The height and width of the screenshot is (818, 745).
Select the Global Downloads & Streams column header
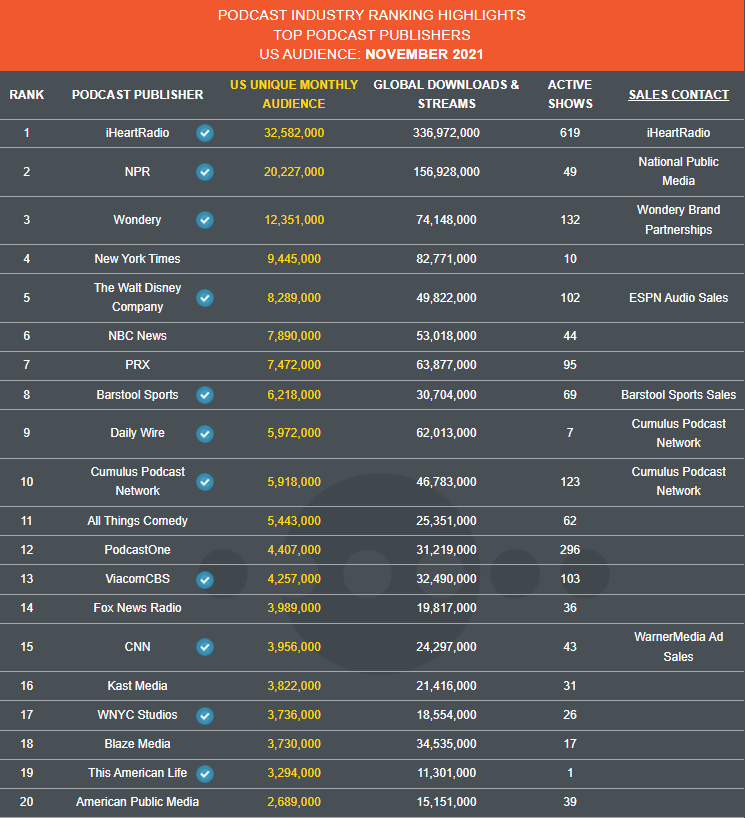pos(447,94)
